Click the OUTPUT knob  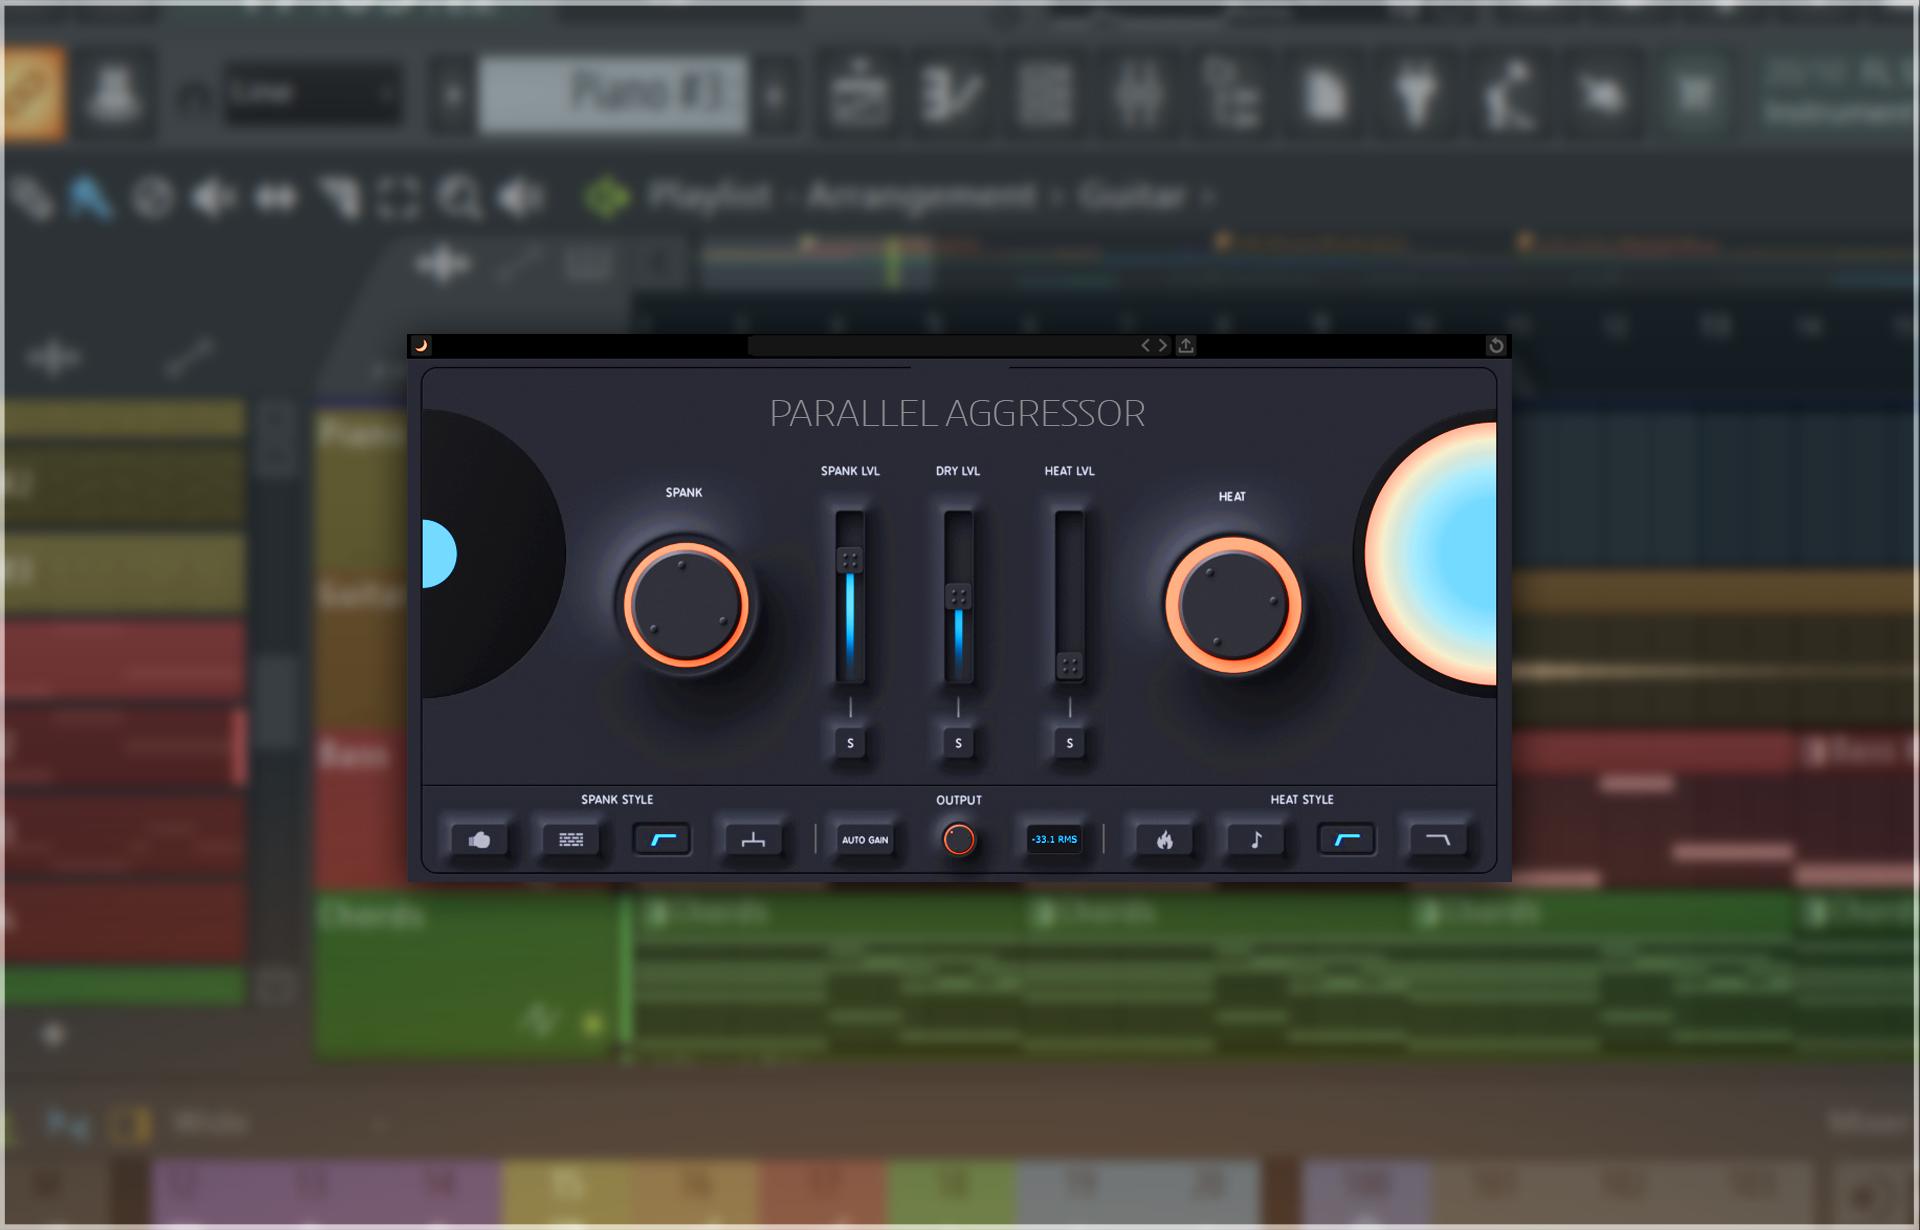pos(959,840)
